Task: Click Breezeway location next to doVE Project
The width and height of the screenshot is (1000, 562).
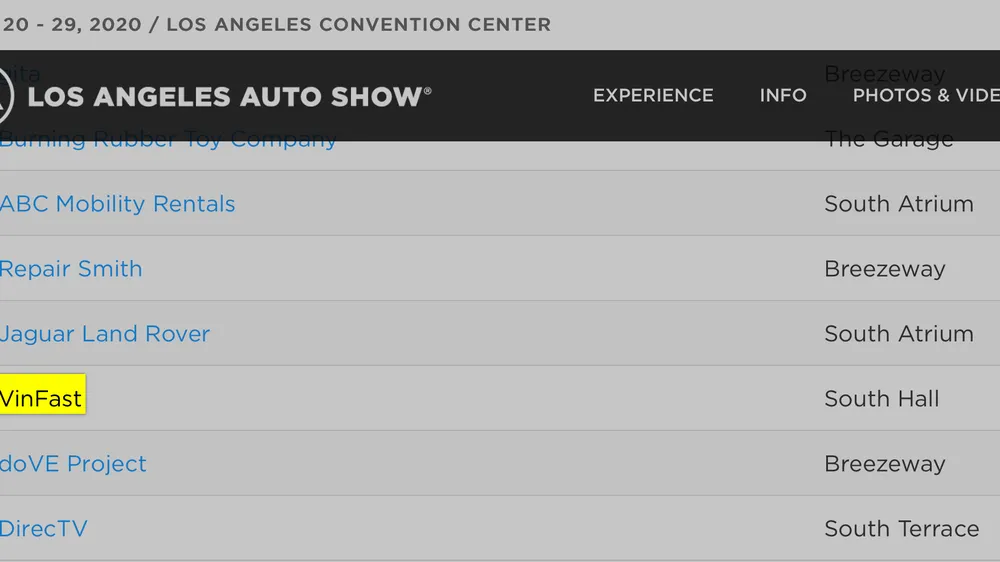Action: coord(885,464)
